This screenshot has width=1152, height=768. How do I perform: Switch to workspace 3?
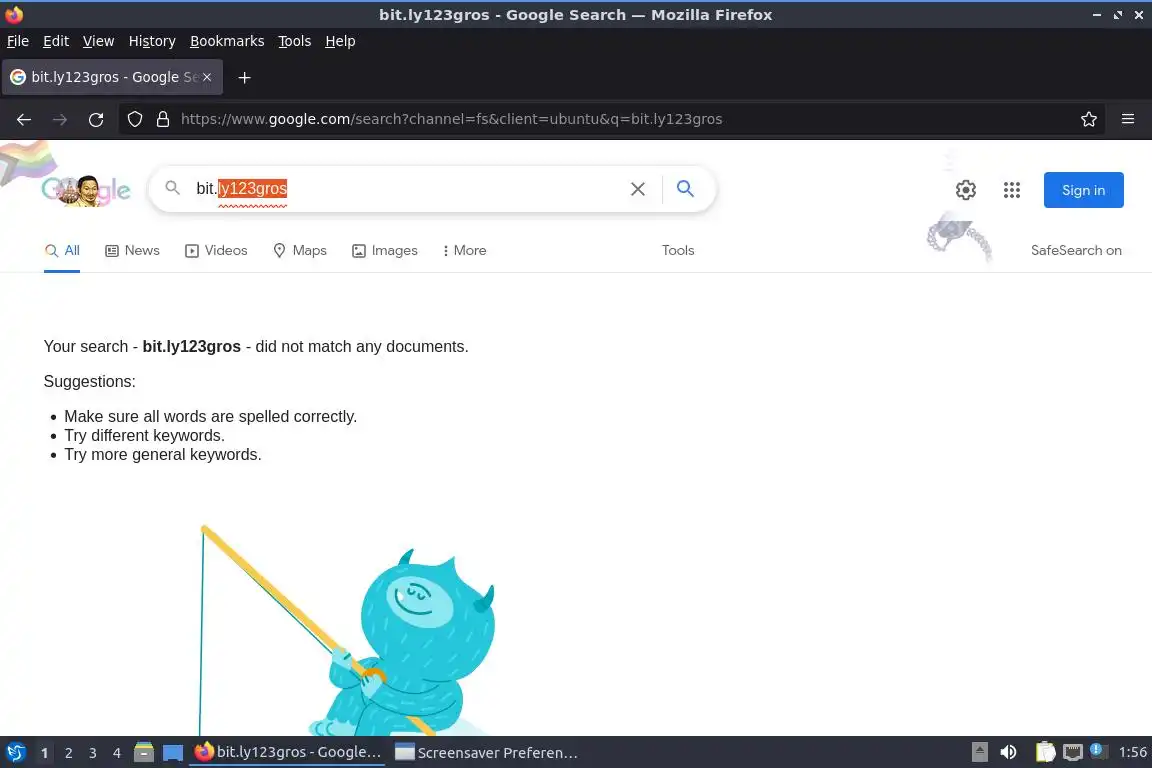[93, 753]
